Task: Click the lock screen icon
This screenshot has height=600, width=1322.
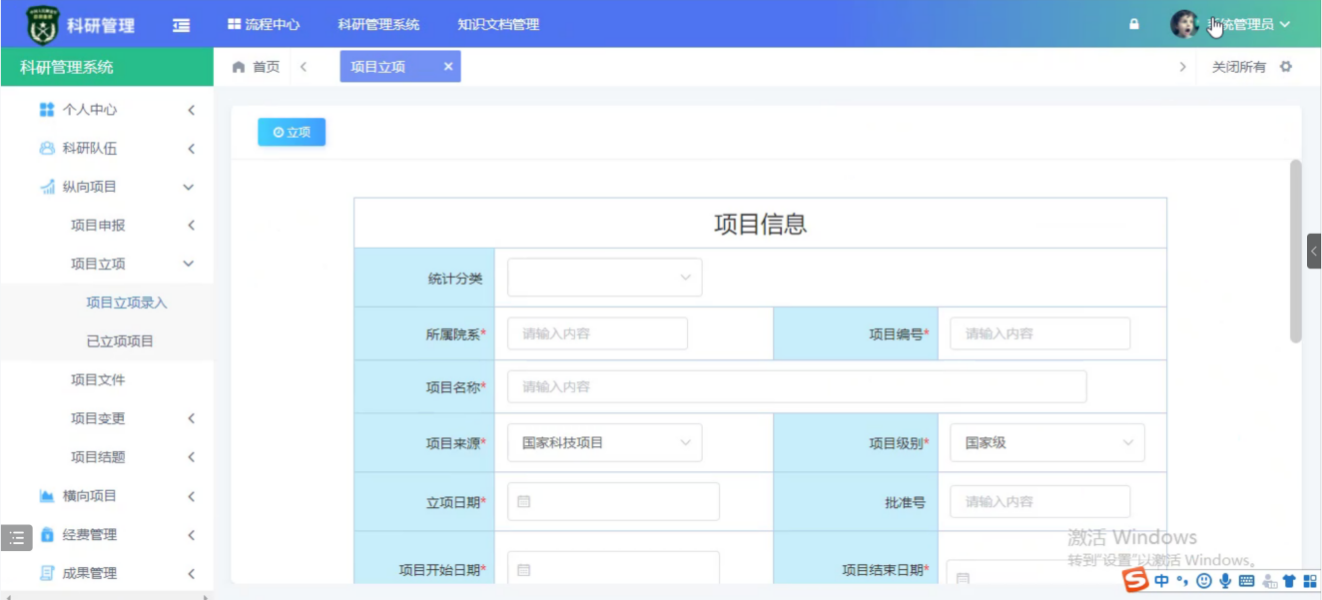Action: click(x=1134, y=24)
